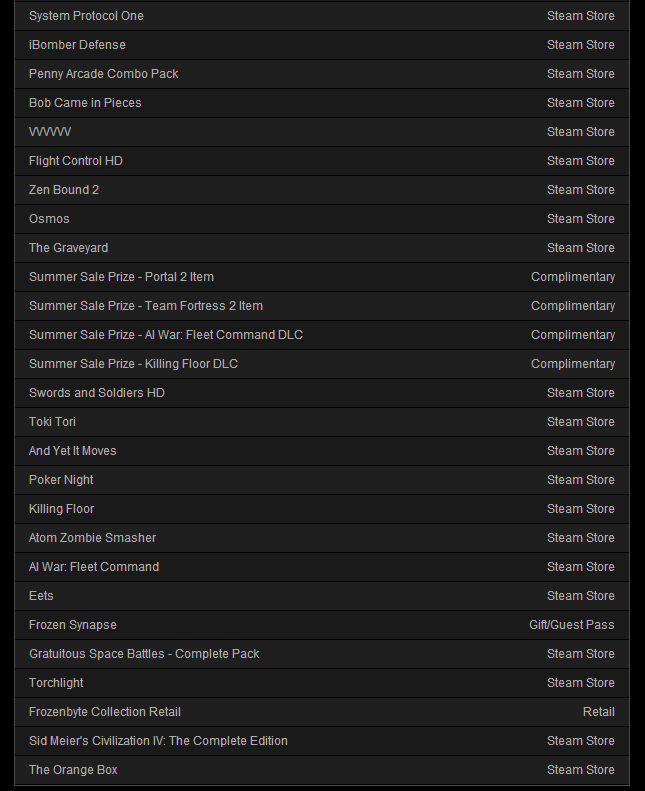The width and height of the screenshot is (645, 791).
Task: Select the Eets entry
Action: [322, 596]
